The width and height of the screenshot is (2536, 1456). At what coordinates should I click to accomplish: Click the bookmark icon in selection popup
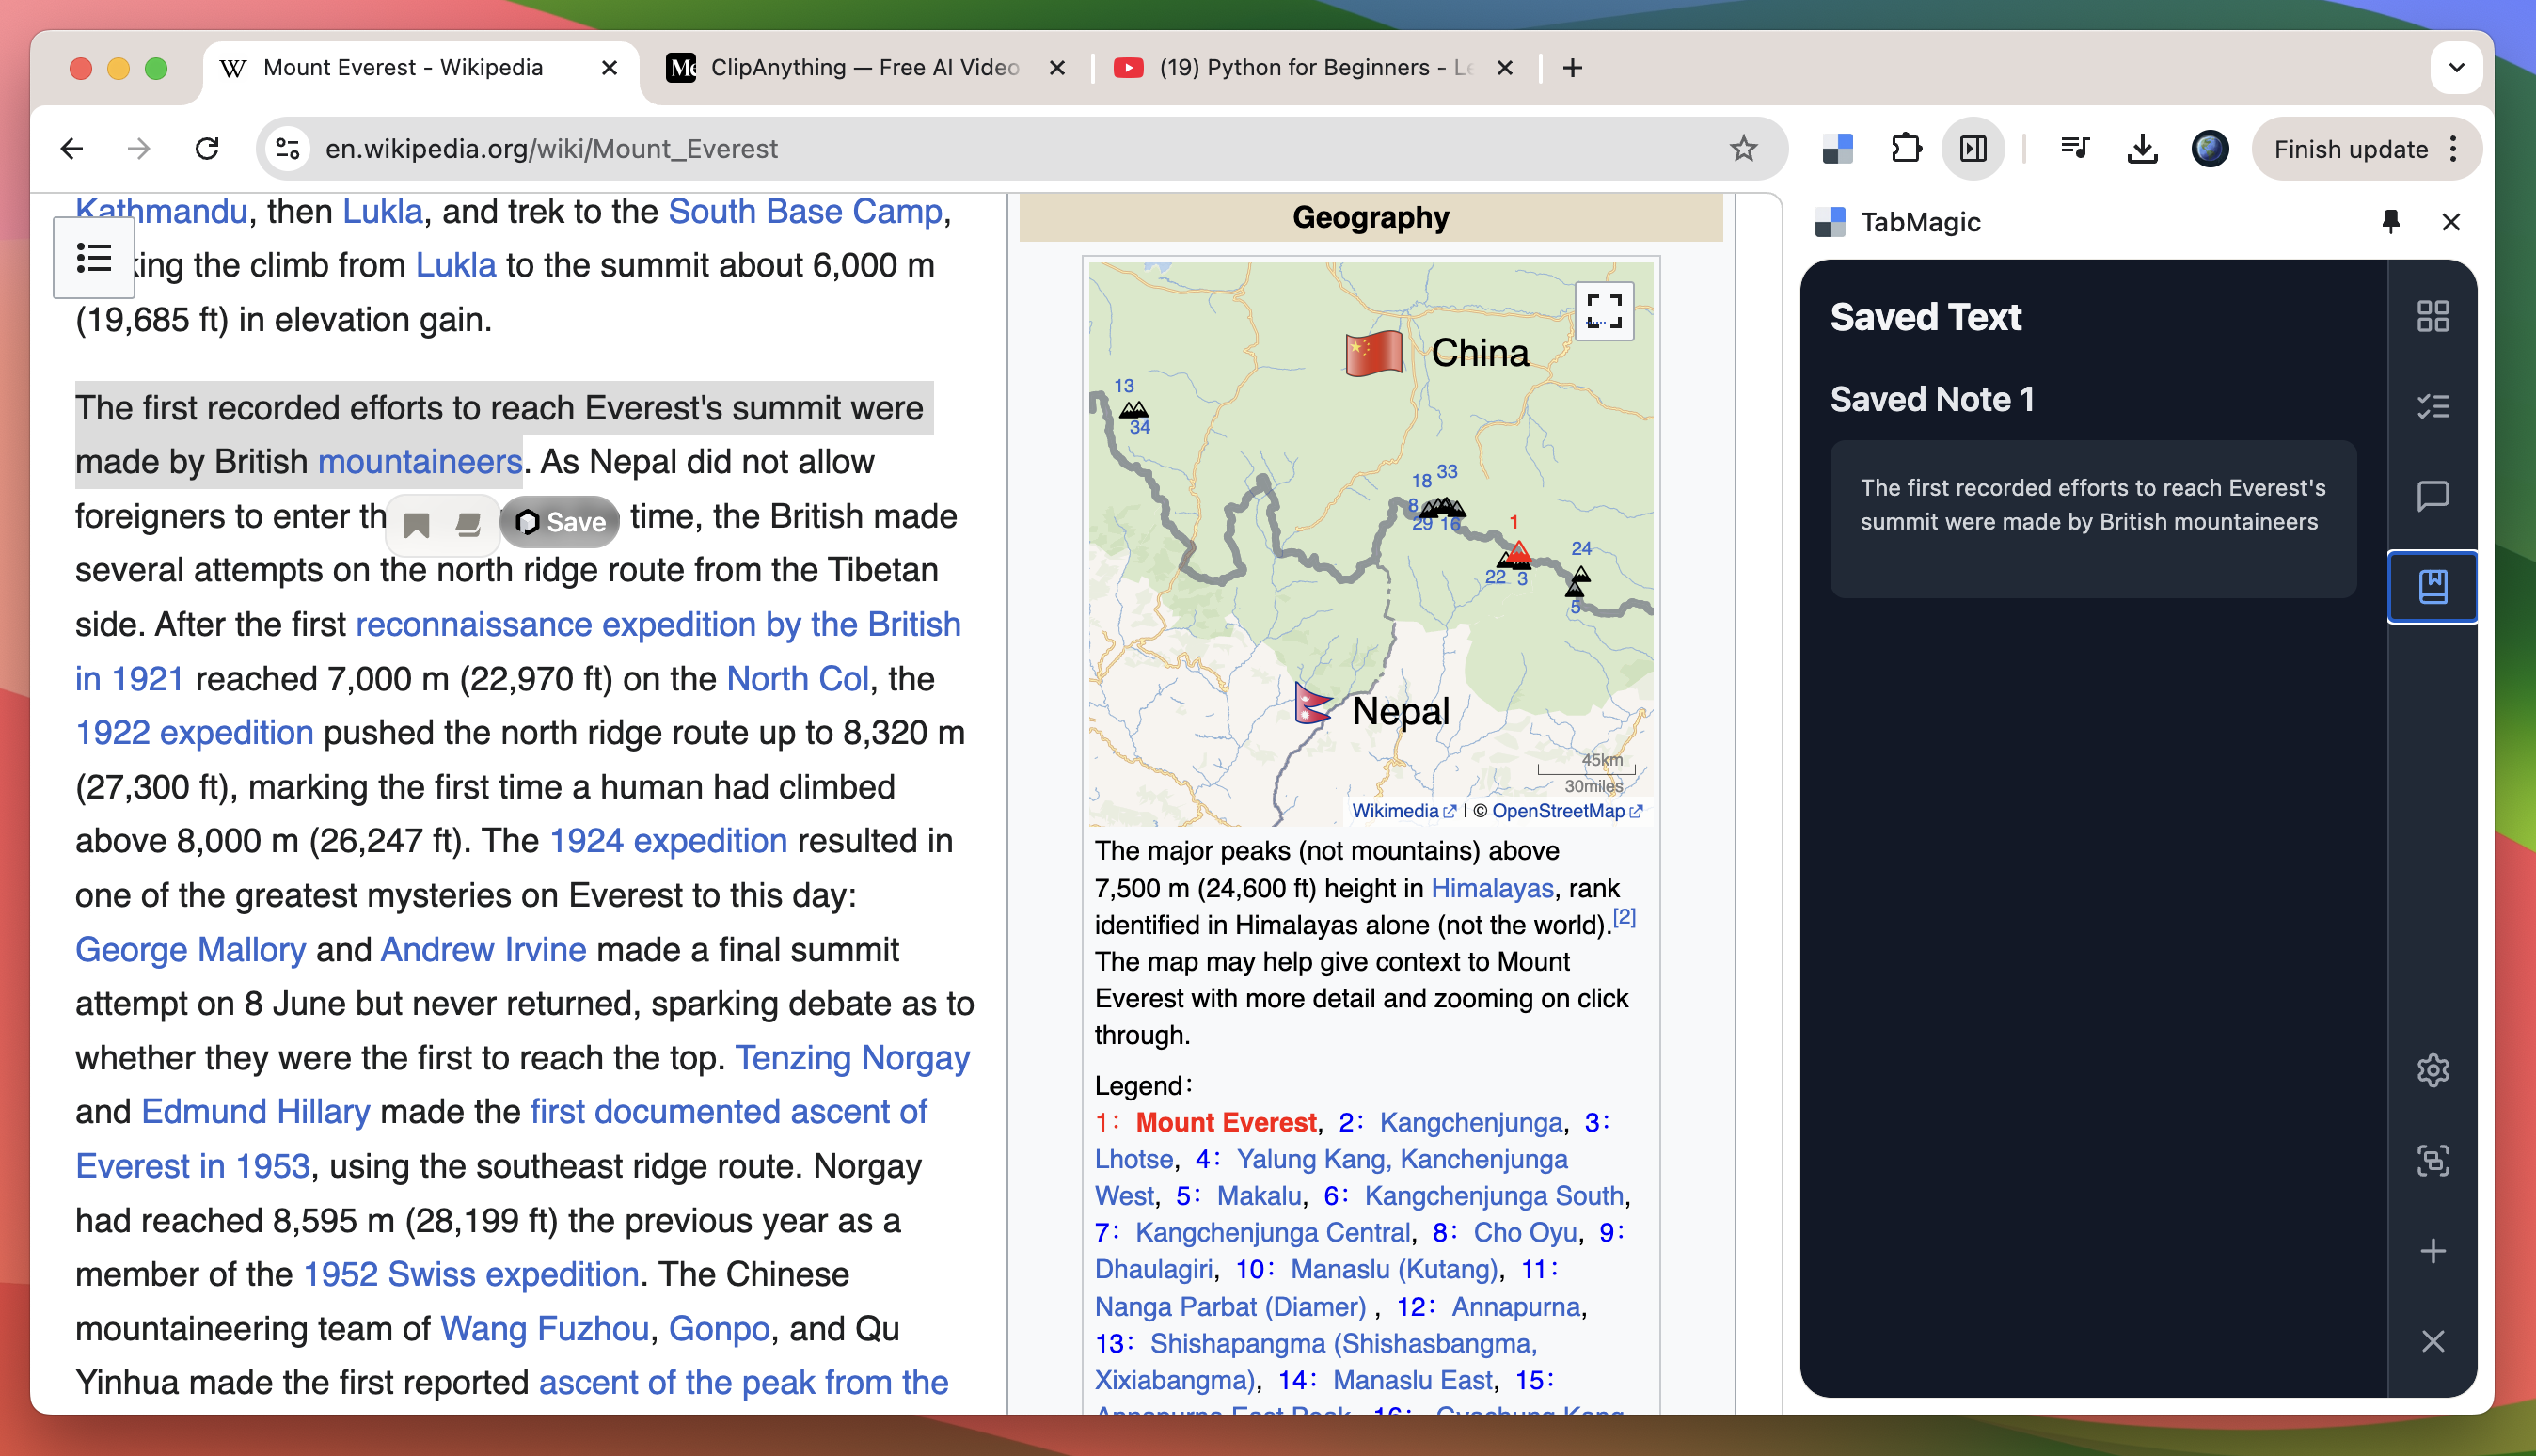(417, 524)
